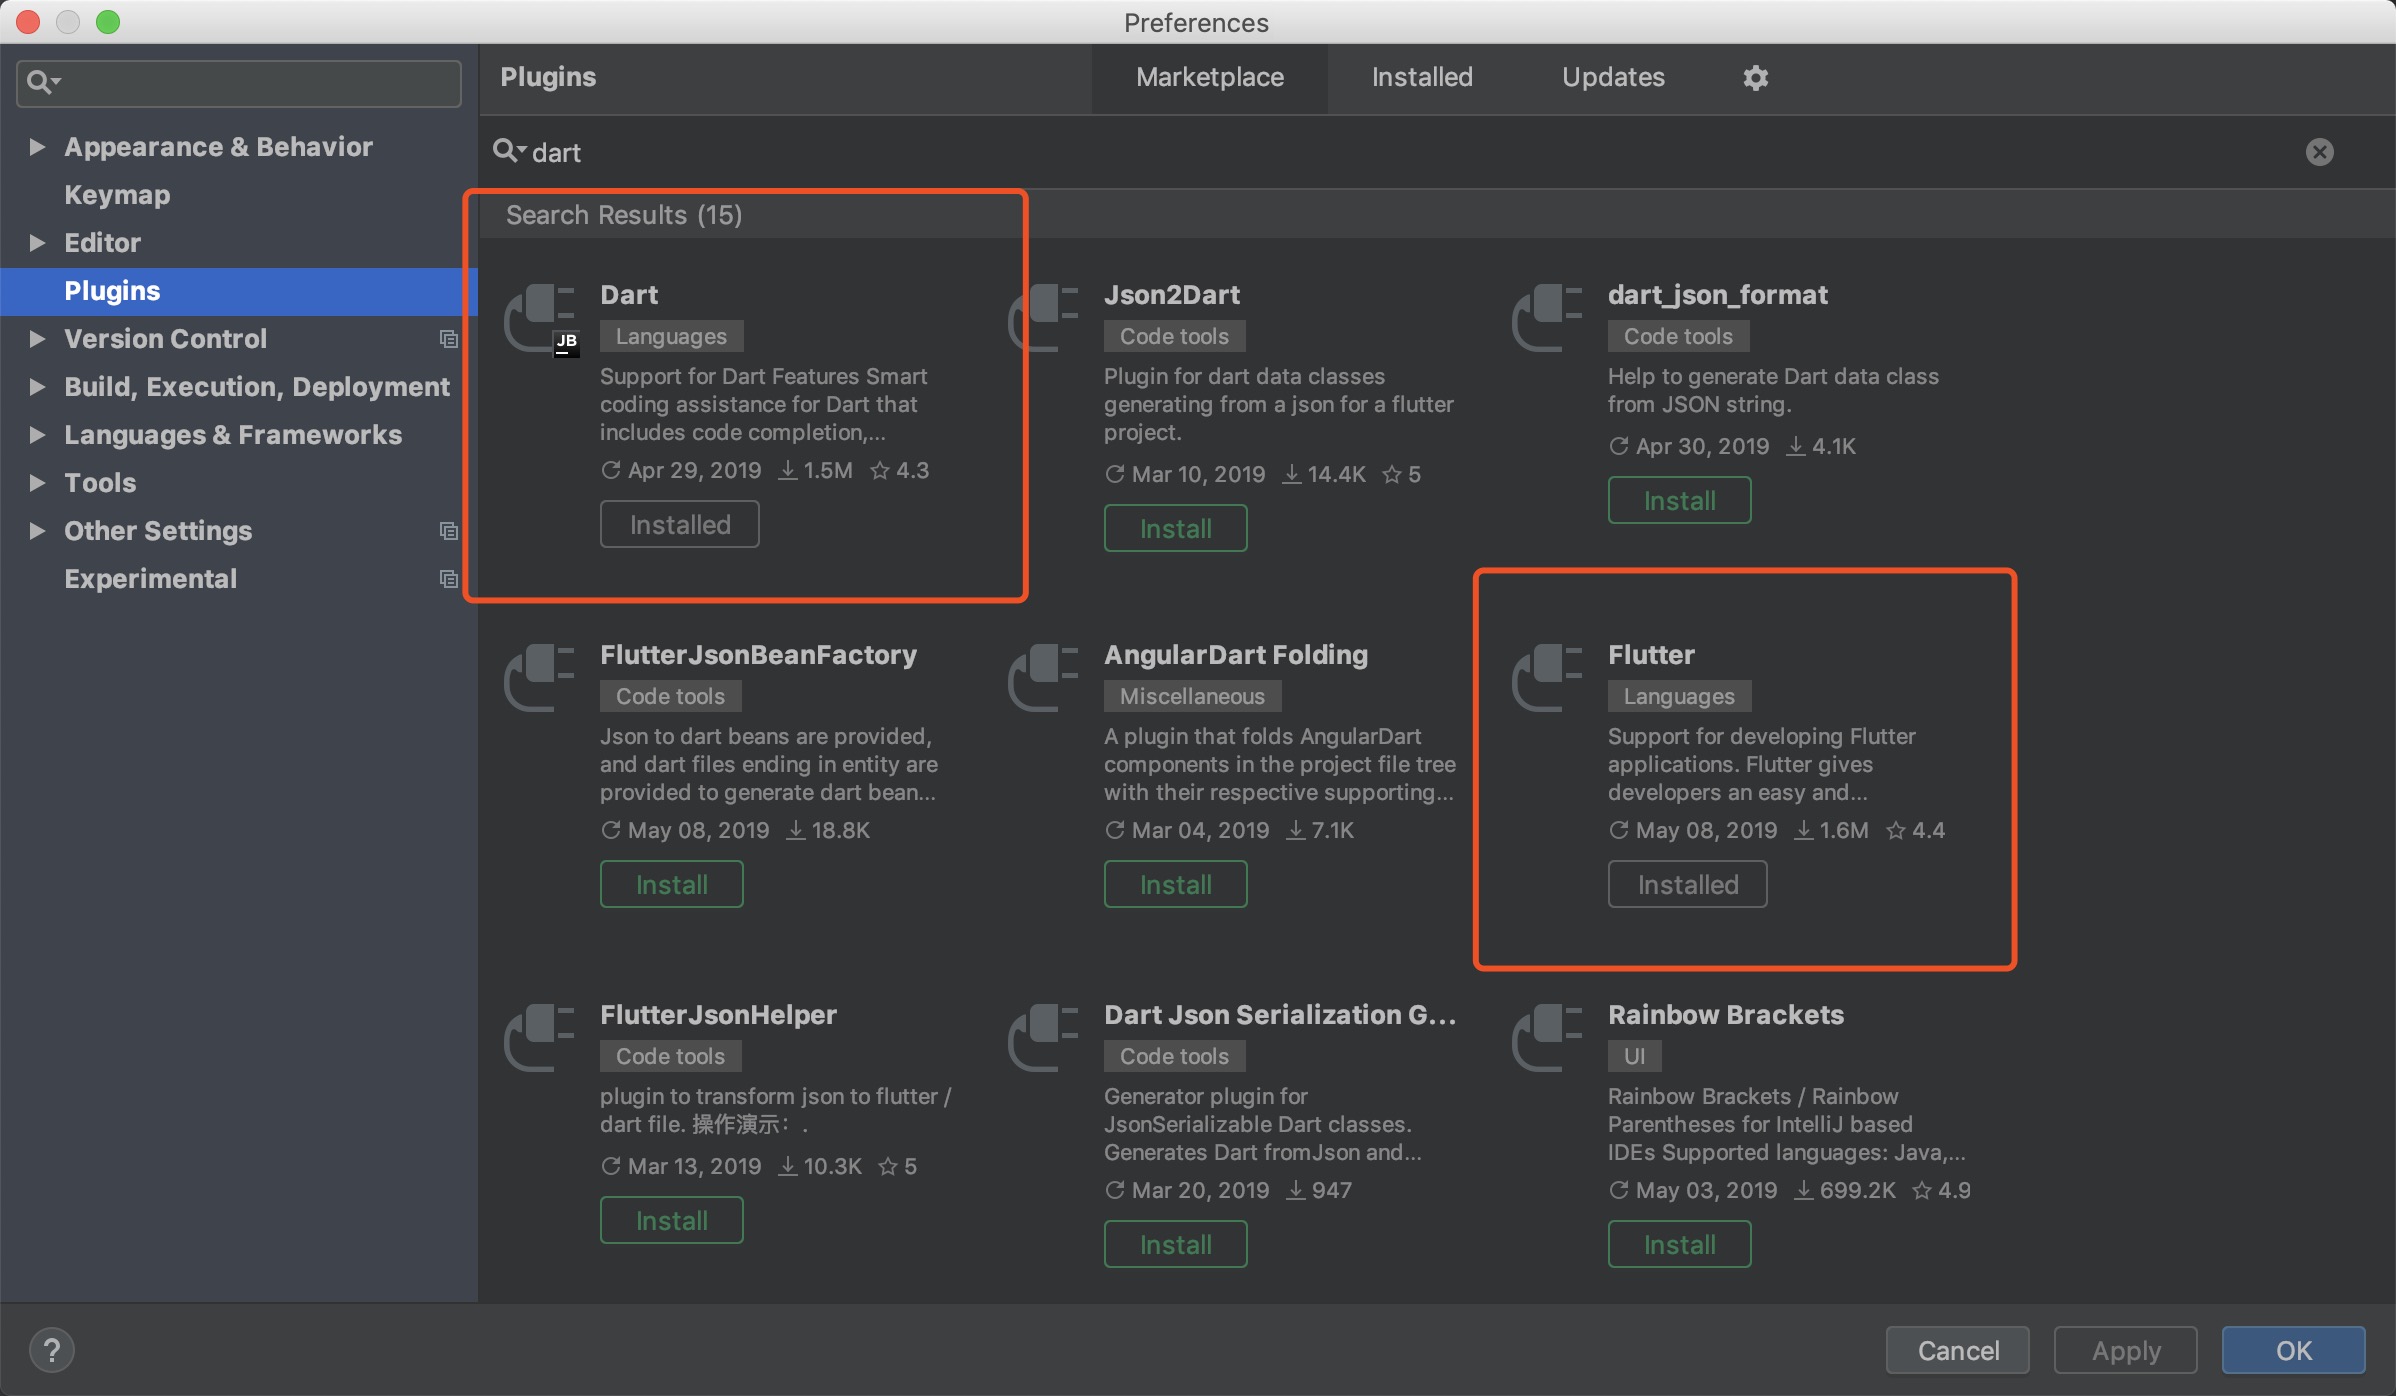The width and height of the screenshot is (2396, 1396).
Task: Open the Rainbow Brackets plugin title
Action: 1725,1015
